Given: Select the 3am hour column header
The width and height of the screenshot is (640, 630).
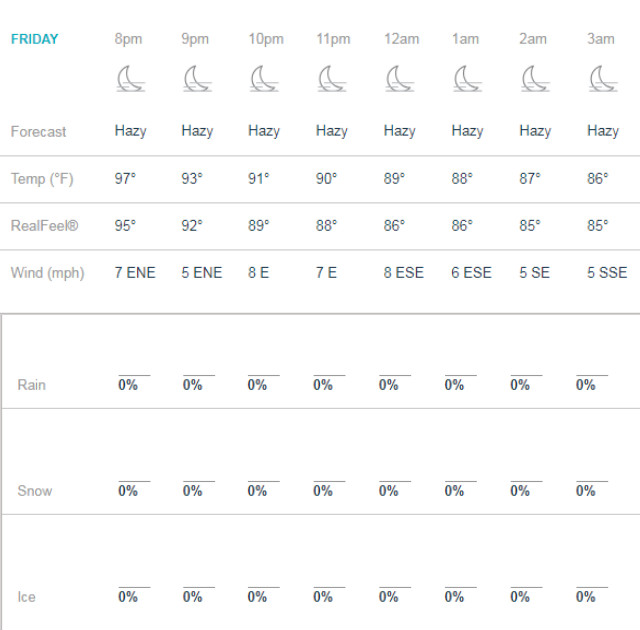Looking at the screenshot, I should click(x=600, y=39).
